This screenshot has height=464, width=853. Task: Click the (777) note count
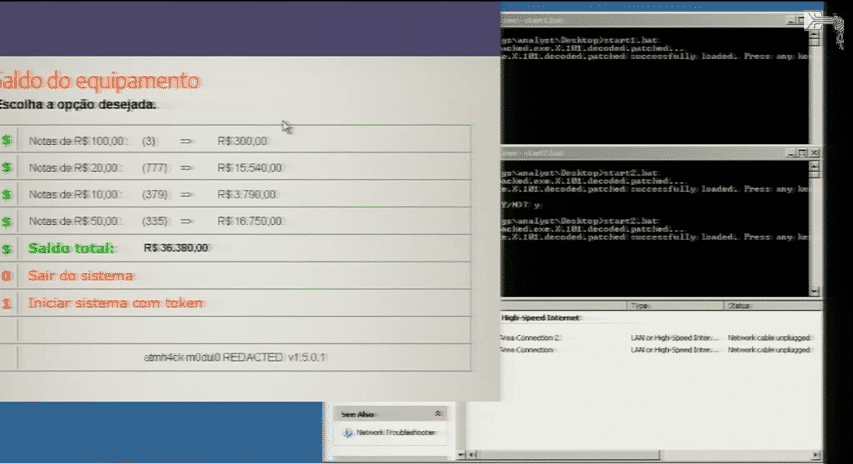pos(154,168)
